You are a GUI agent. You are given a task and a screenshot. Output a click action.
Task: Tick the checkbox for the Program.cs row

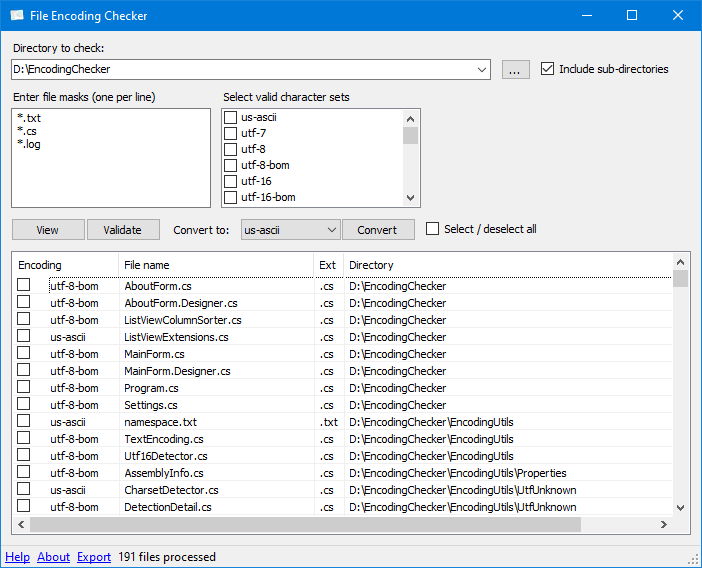pos(24,388)
